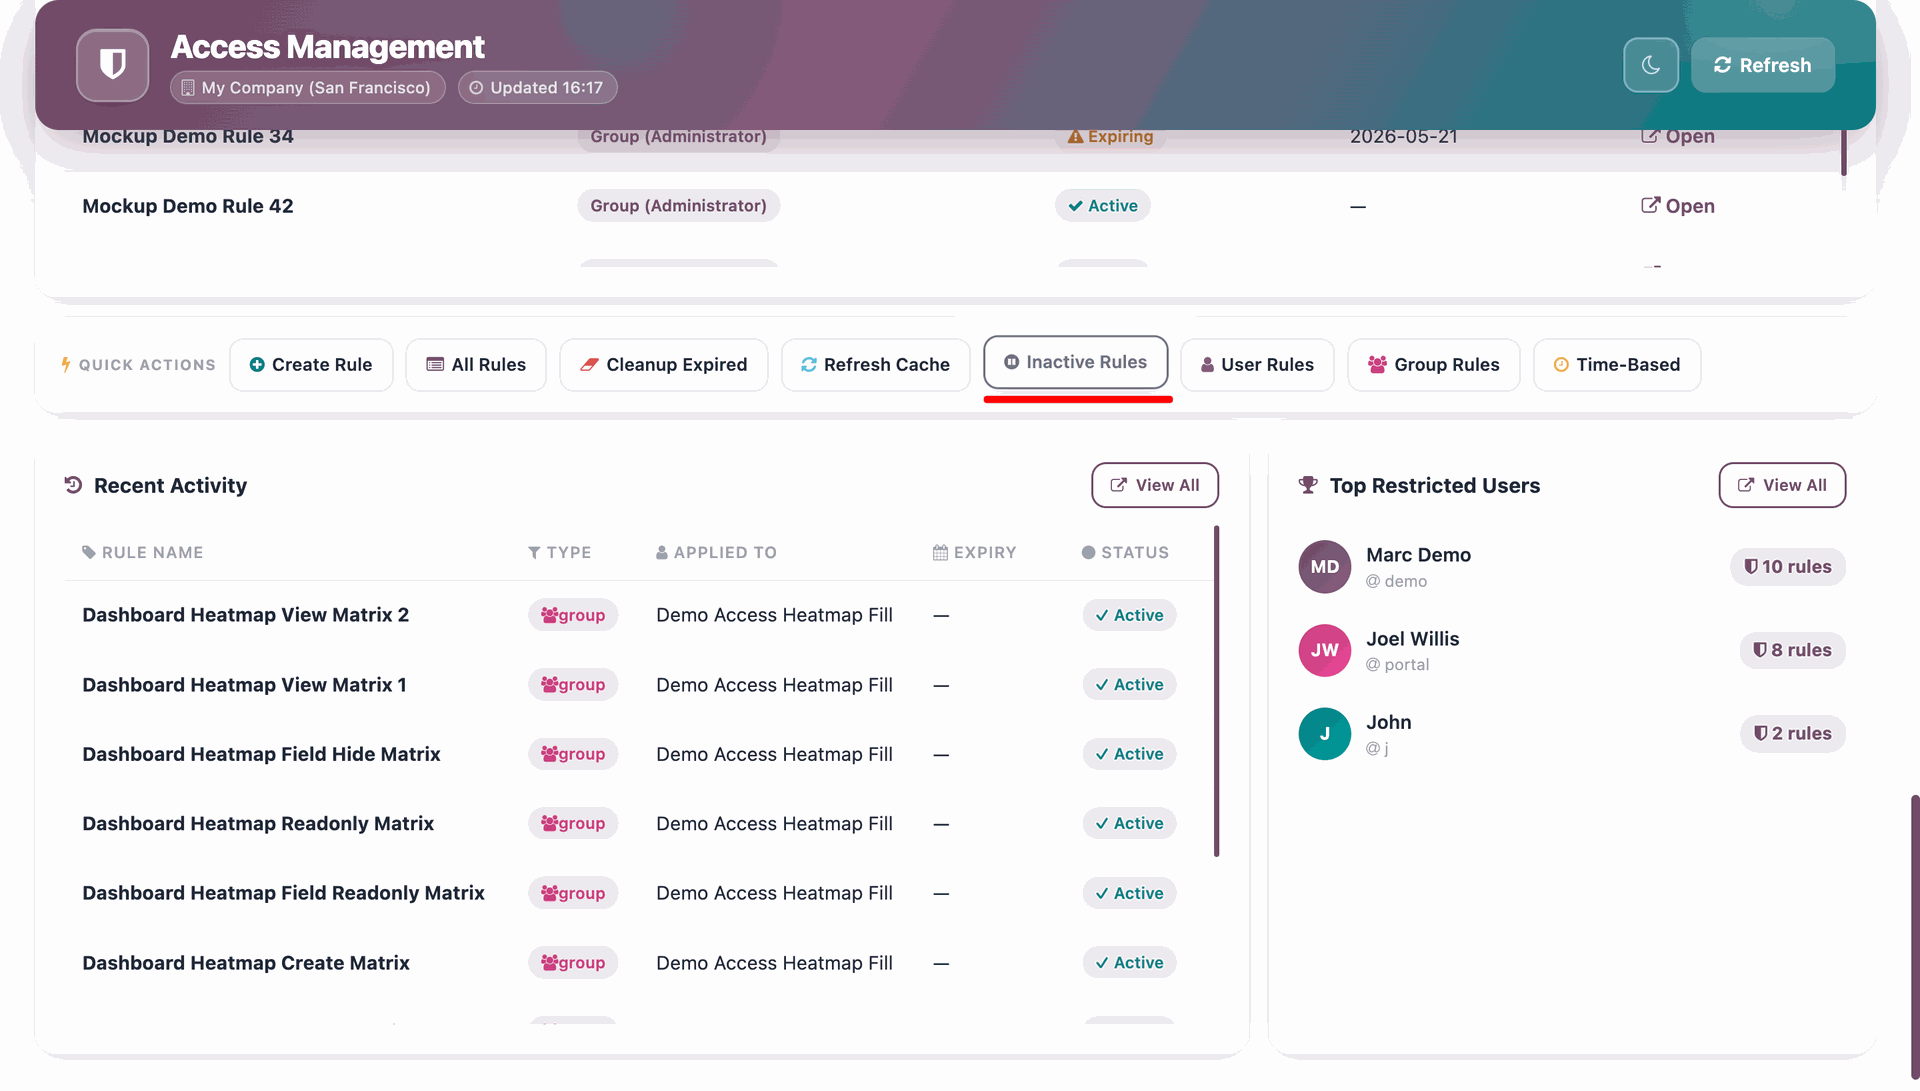
Task: Open Inactive Rules quick action
Action: (1076, 362)
